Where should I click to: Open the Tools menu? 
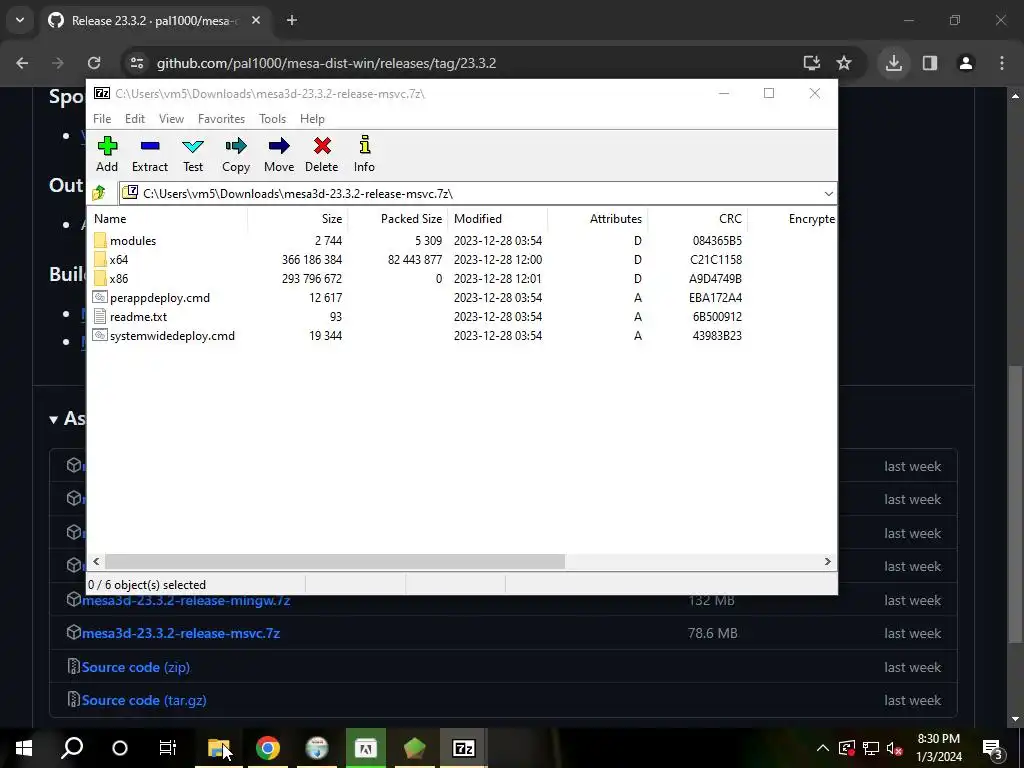pos(272,119)
